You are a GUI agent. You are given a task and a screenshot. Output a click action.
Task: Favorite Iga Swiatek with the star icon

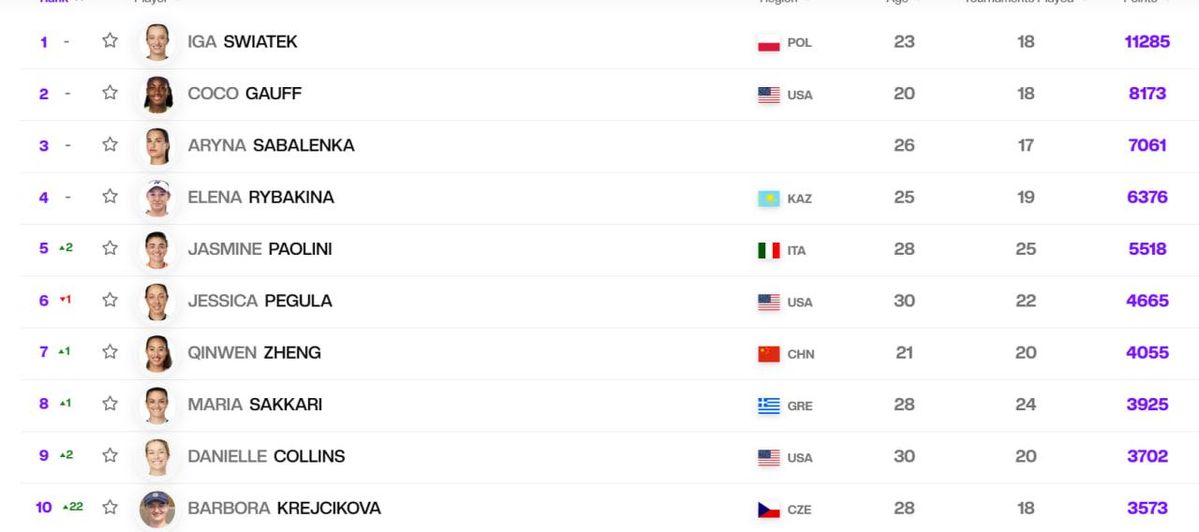tap(110, 41)
